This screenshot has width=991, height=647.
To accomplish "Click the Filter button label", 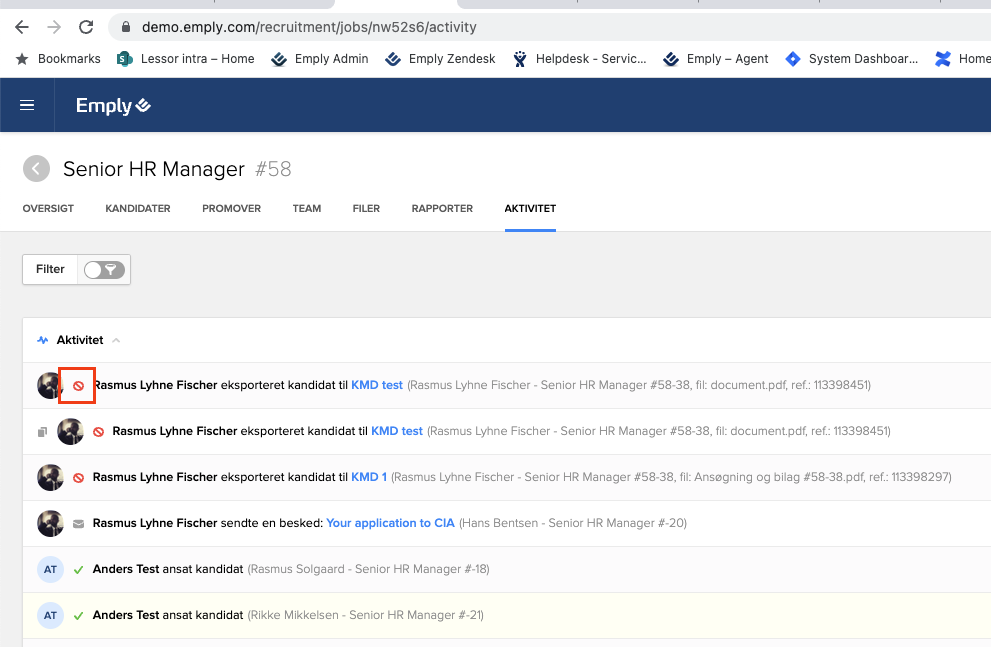I will (50, 269).
